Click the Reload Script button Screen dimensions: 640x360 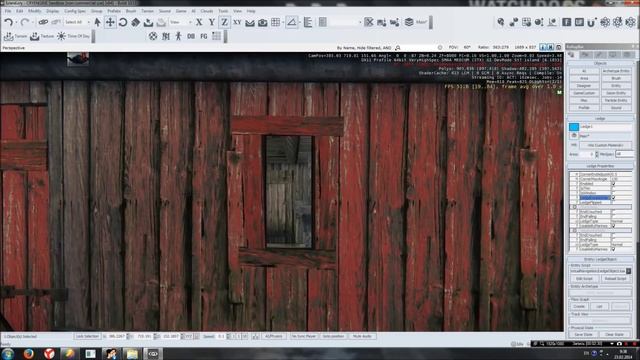click(616, 279)
